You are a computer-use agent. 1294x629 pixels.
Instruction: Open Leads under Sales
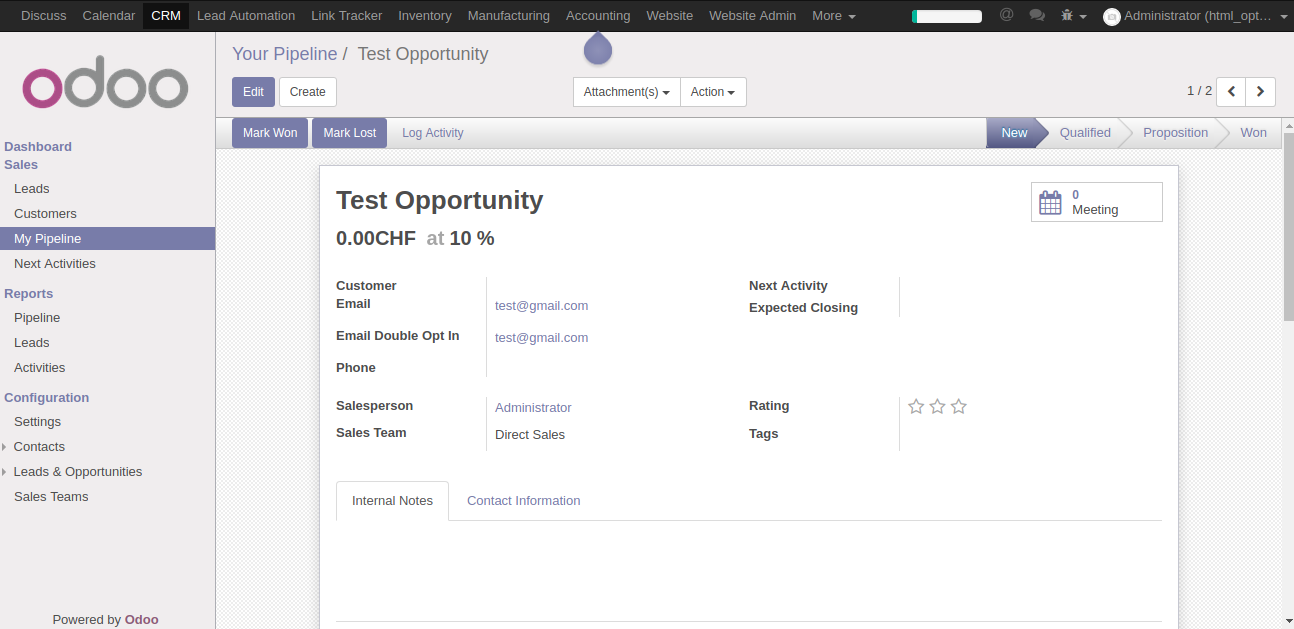click(x=31, y=189)
